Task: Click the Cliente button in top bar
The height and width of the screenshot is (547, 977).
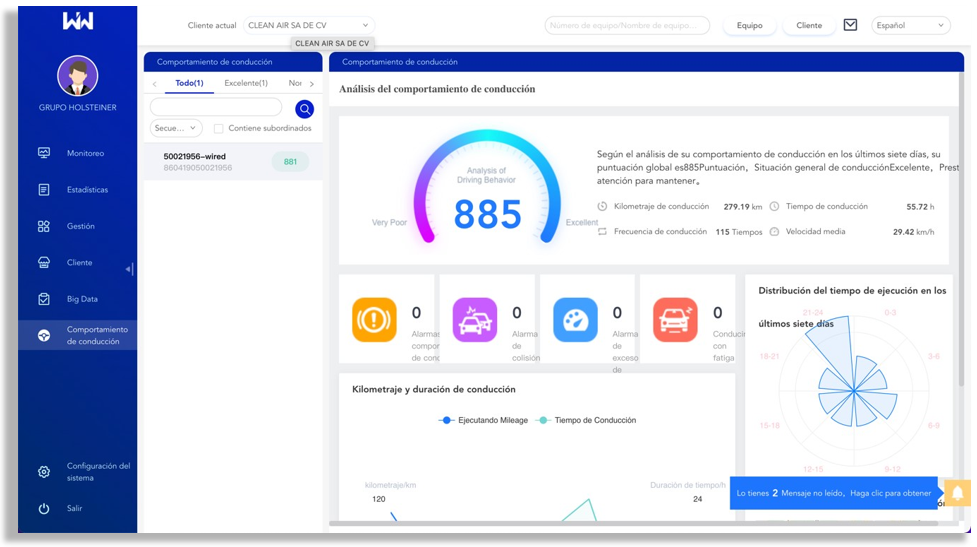Action: [809, 25]
